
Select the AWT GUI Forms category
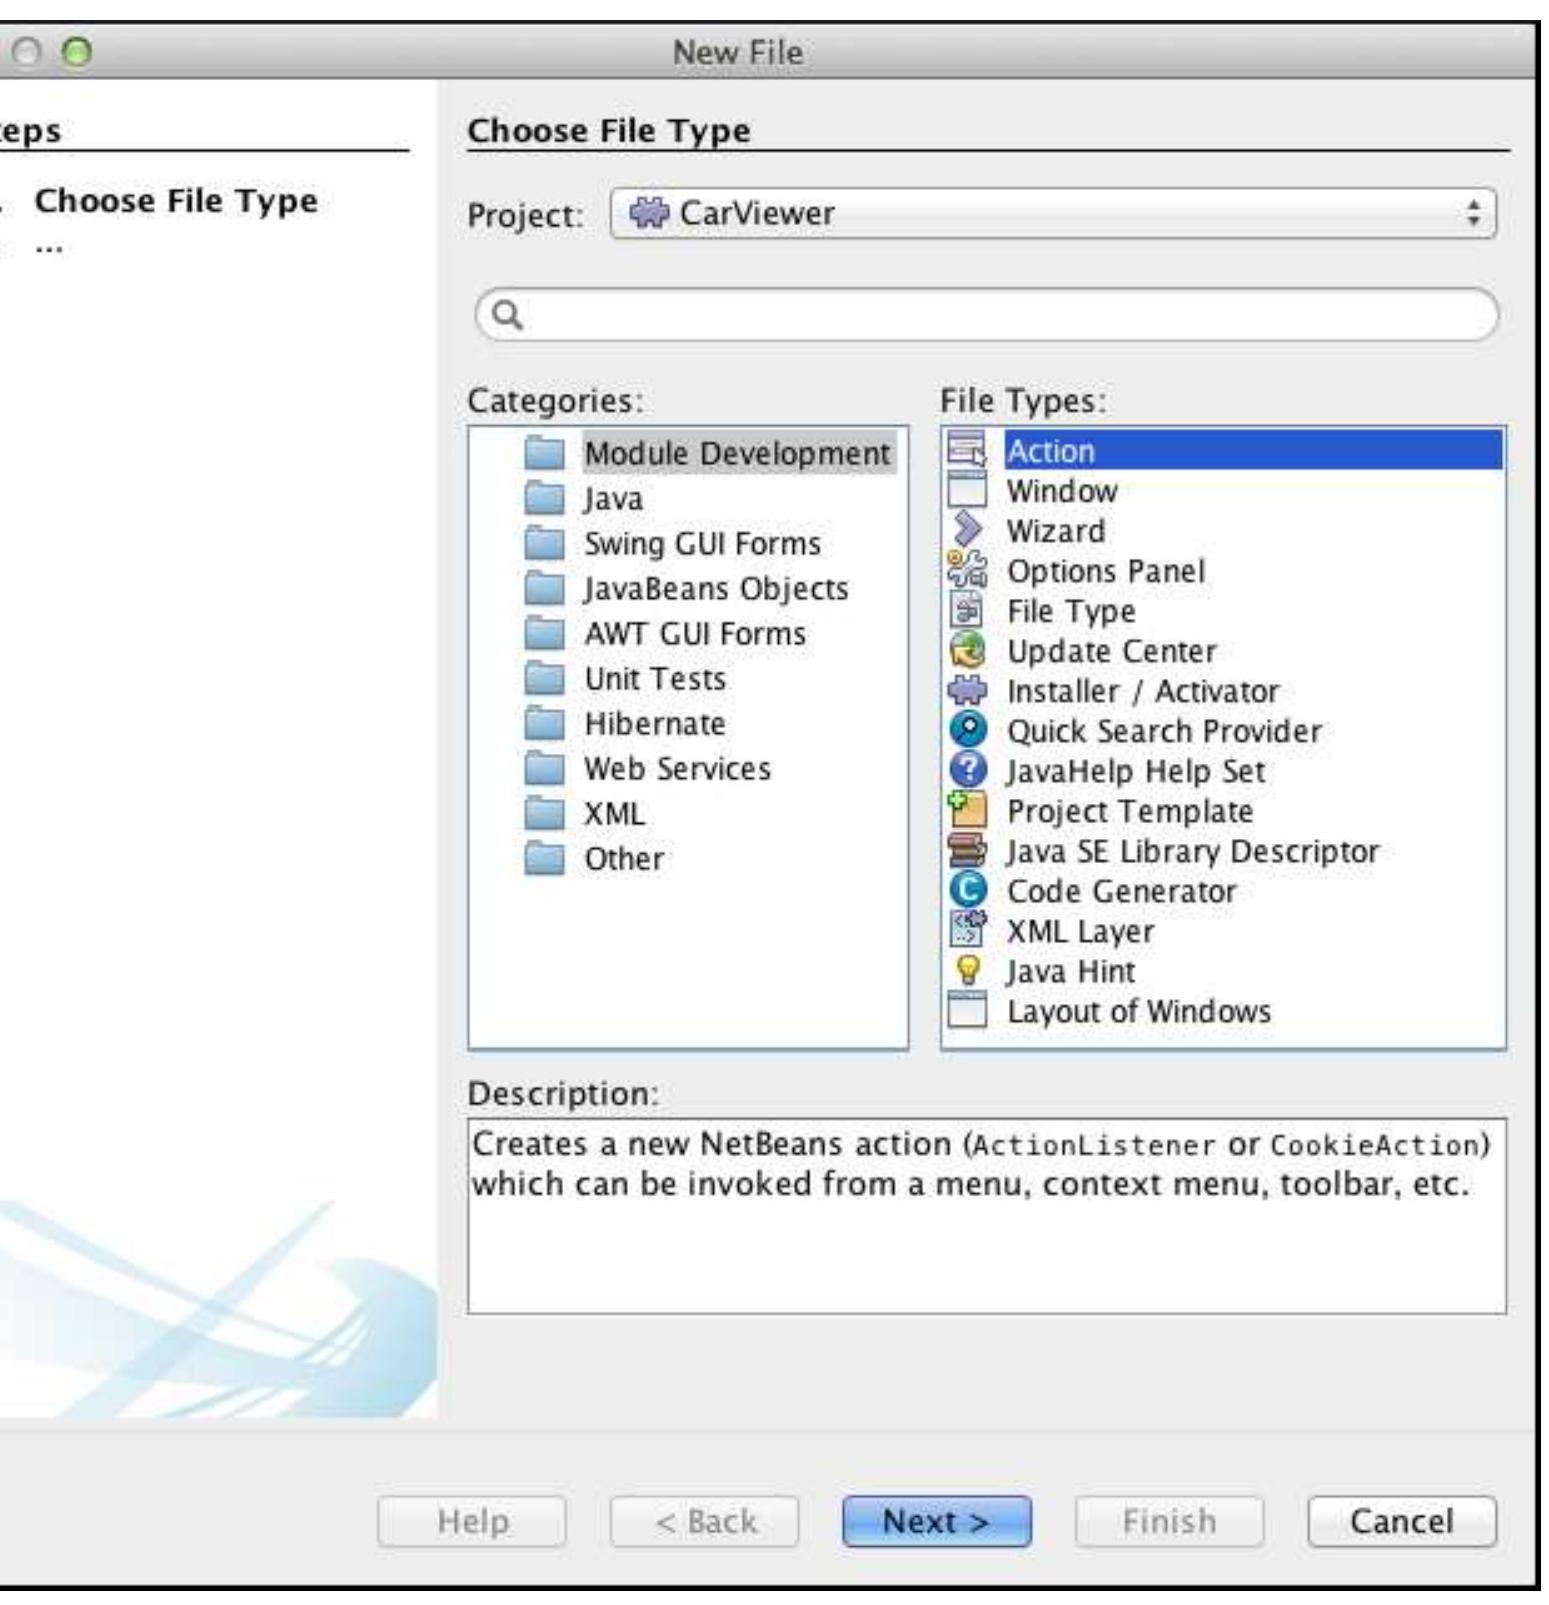695,633
